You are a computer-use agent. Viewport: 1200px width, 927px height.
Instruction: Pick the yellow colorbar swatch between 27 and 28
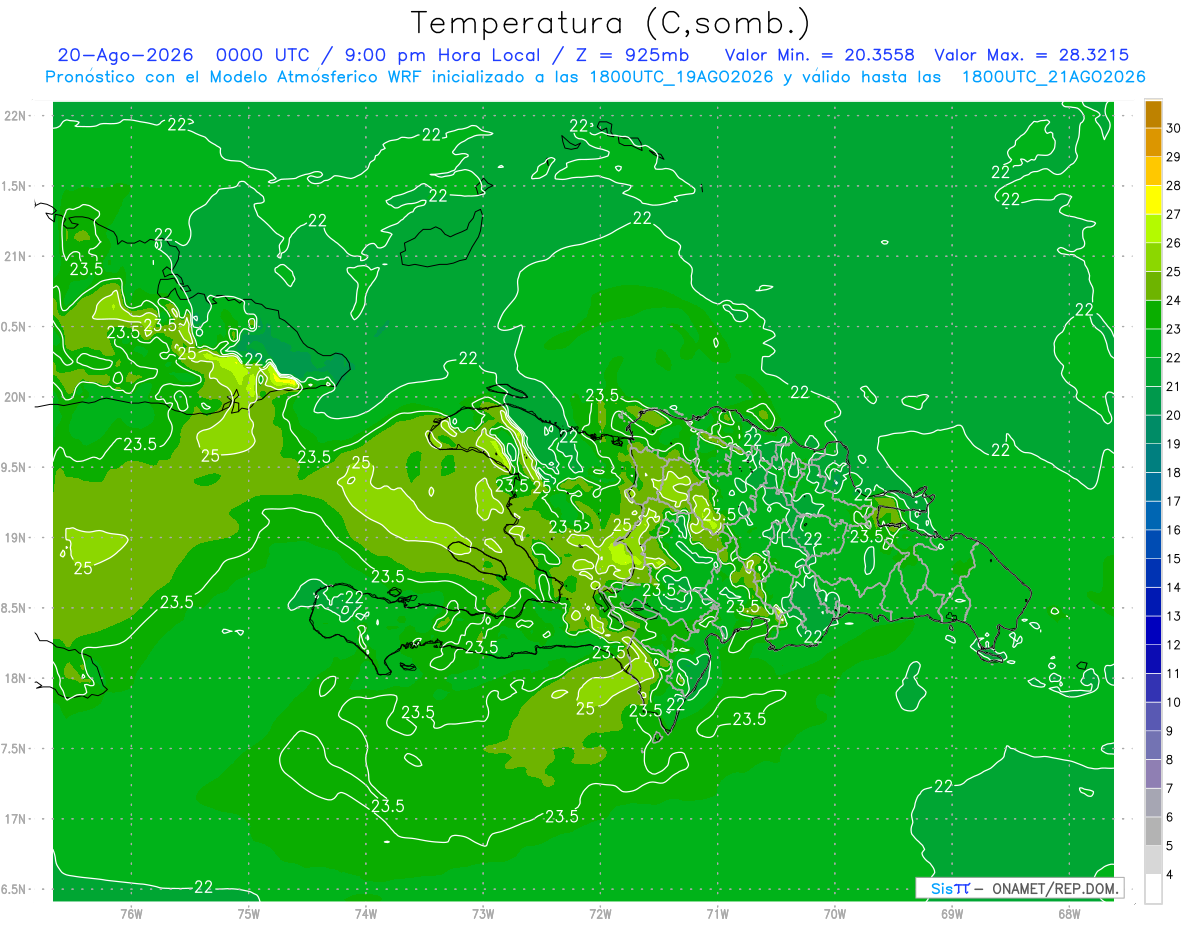point(1153,199)
